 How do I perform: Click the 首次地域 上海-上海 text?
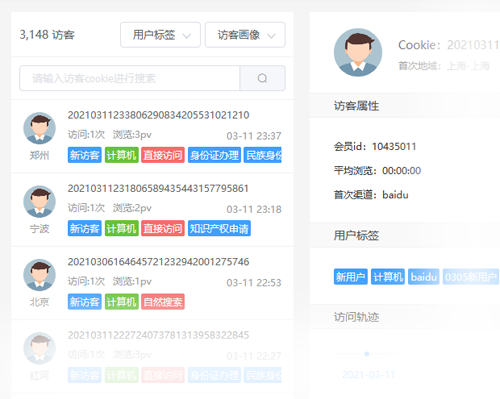point(444,66)
